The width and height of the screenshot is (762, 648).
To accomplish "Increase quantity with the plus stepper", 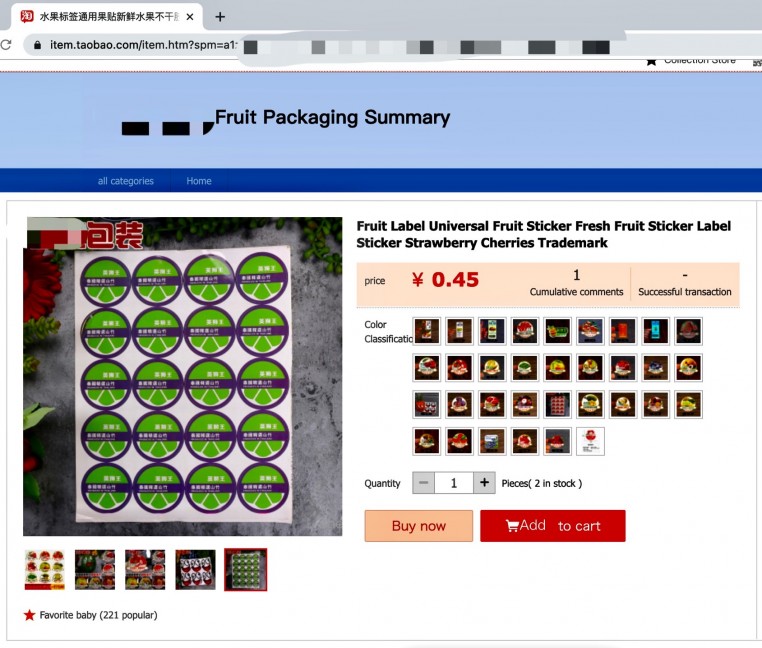I will pyautogui.click(x=484, y=483).
